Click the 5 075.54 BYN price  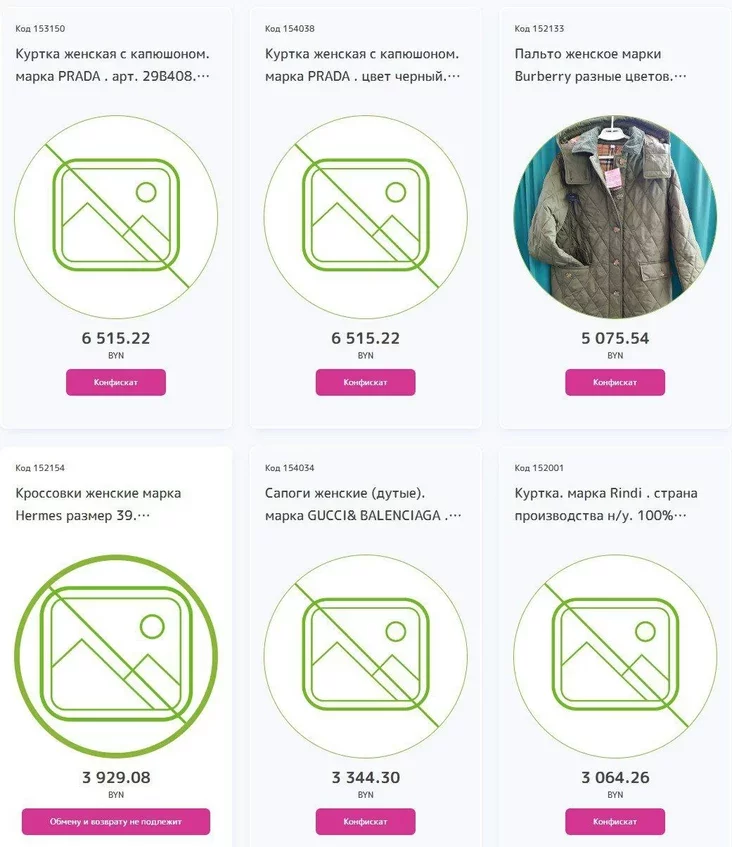point(615,338)
